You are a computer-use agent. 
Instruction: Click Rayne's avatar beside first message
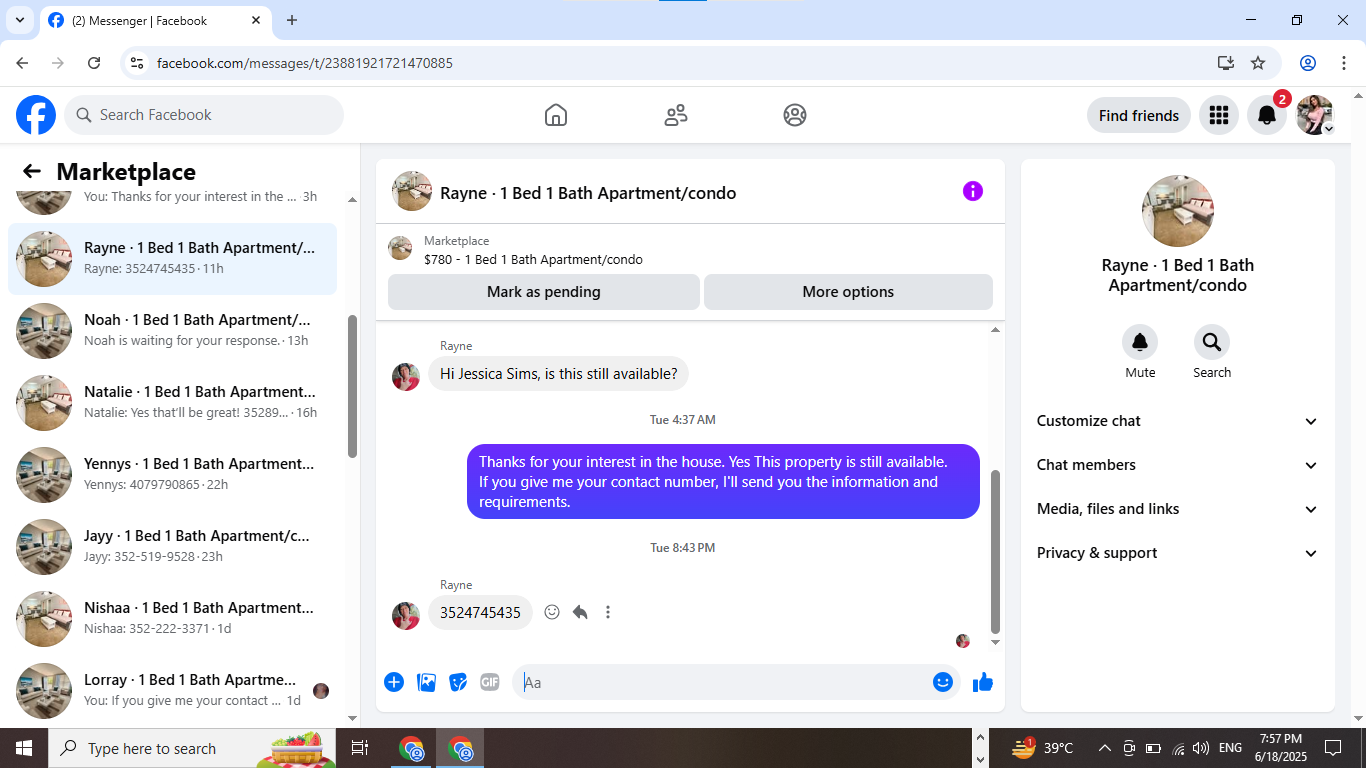(x=406, y=376)
